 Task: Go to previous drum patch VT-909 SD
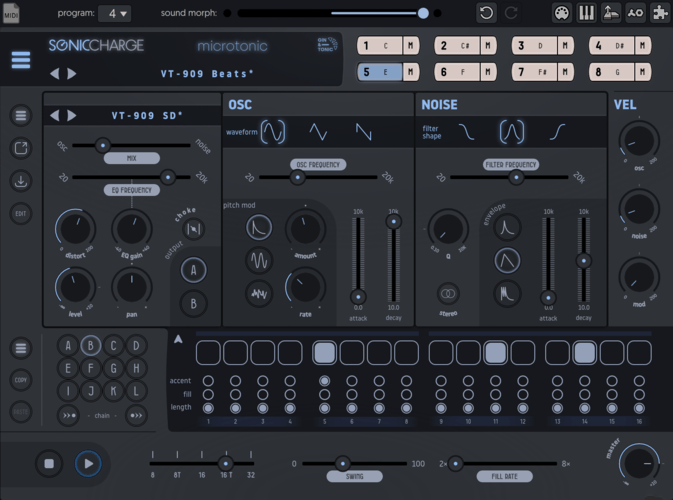[x=55, y=115]
